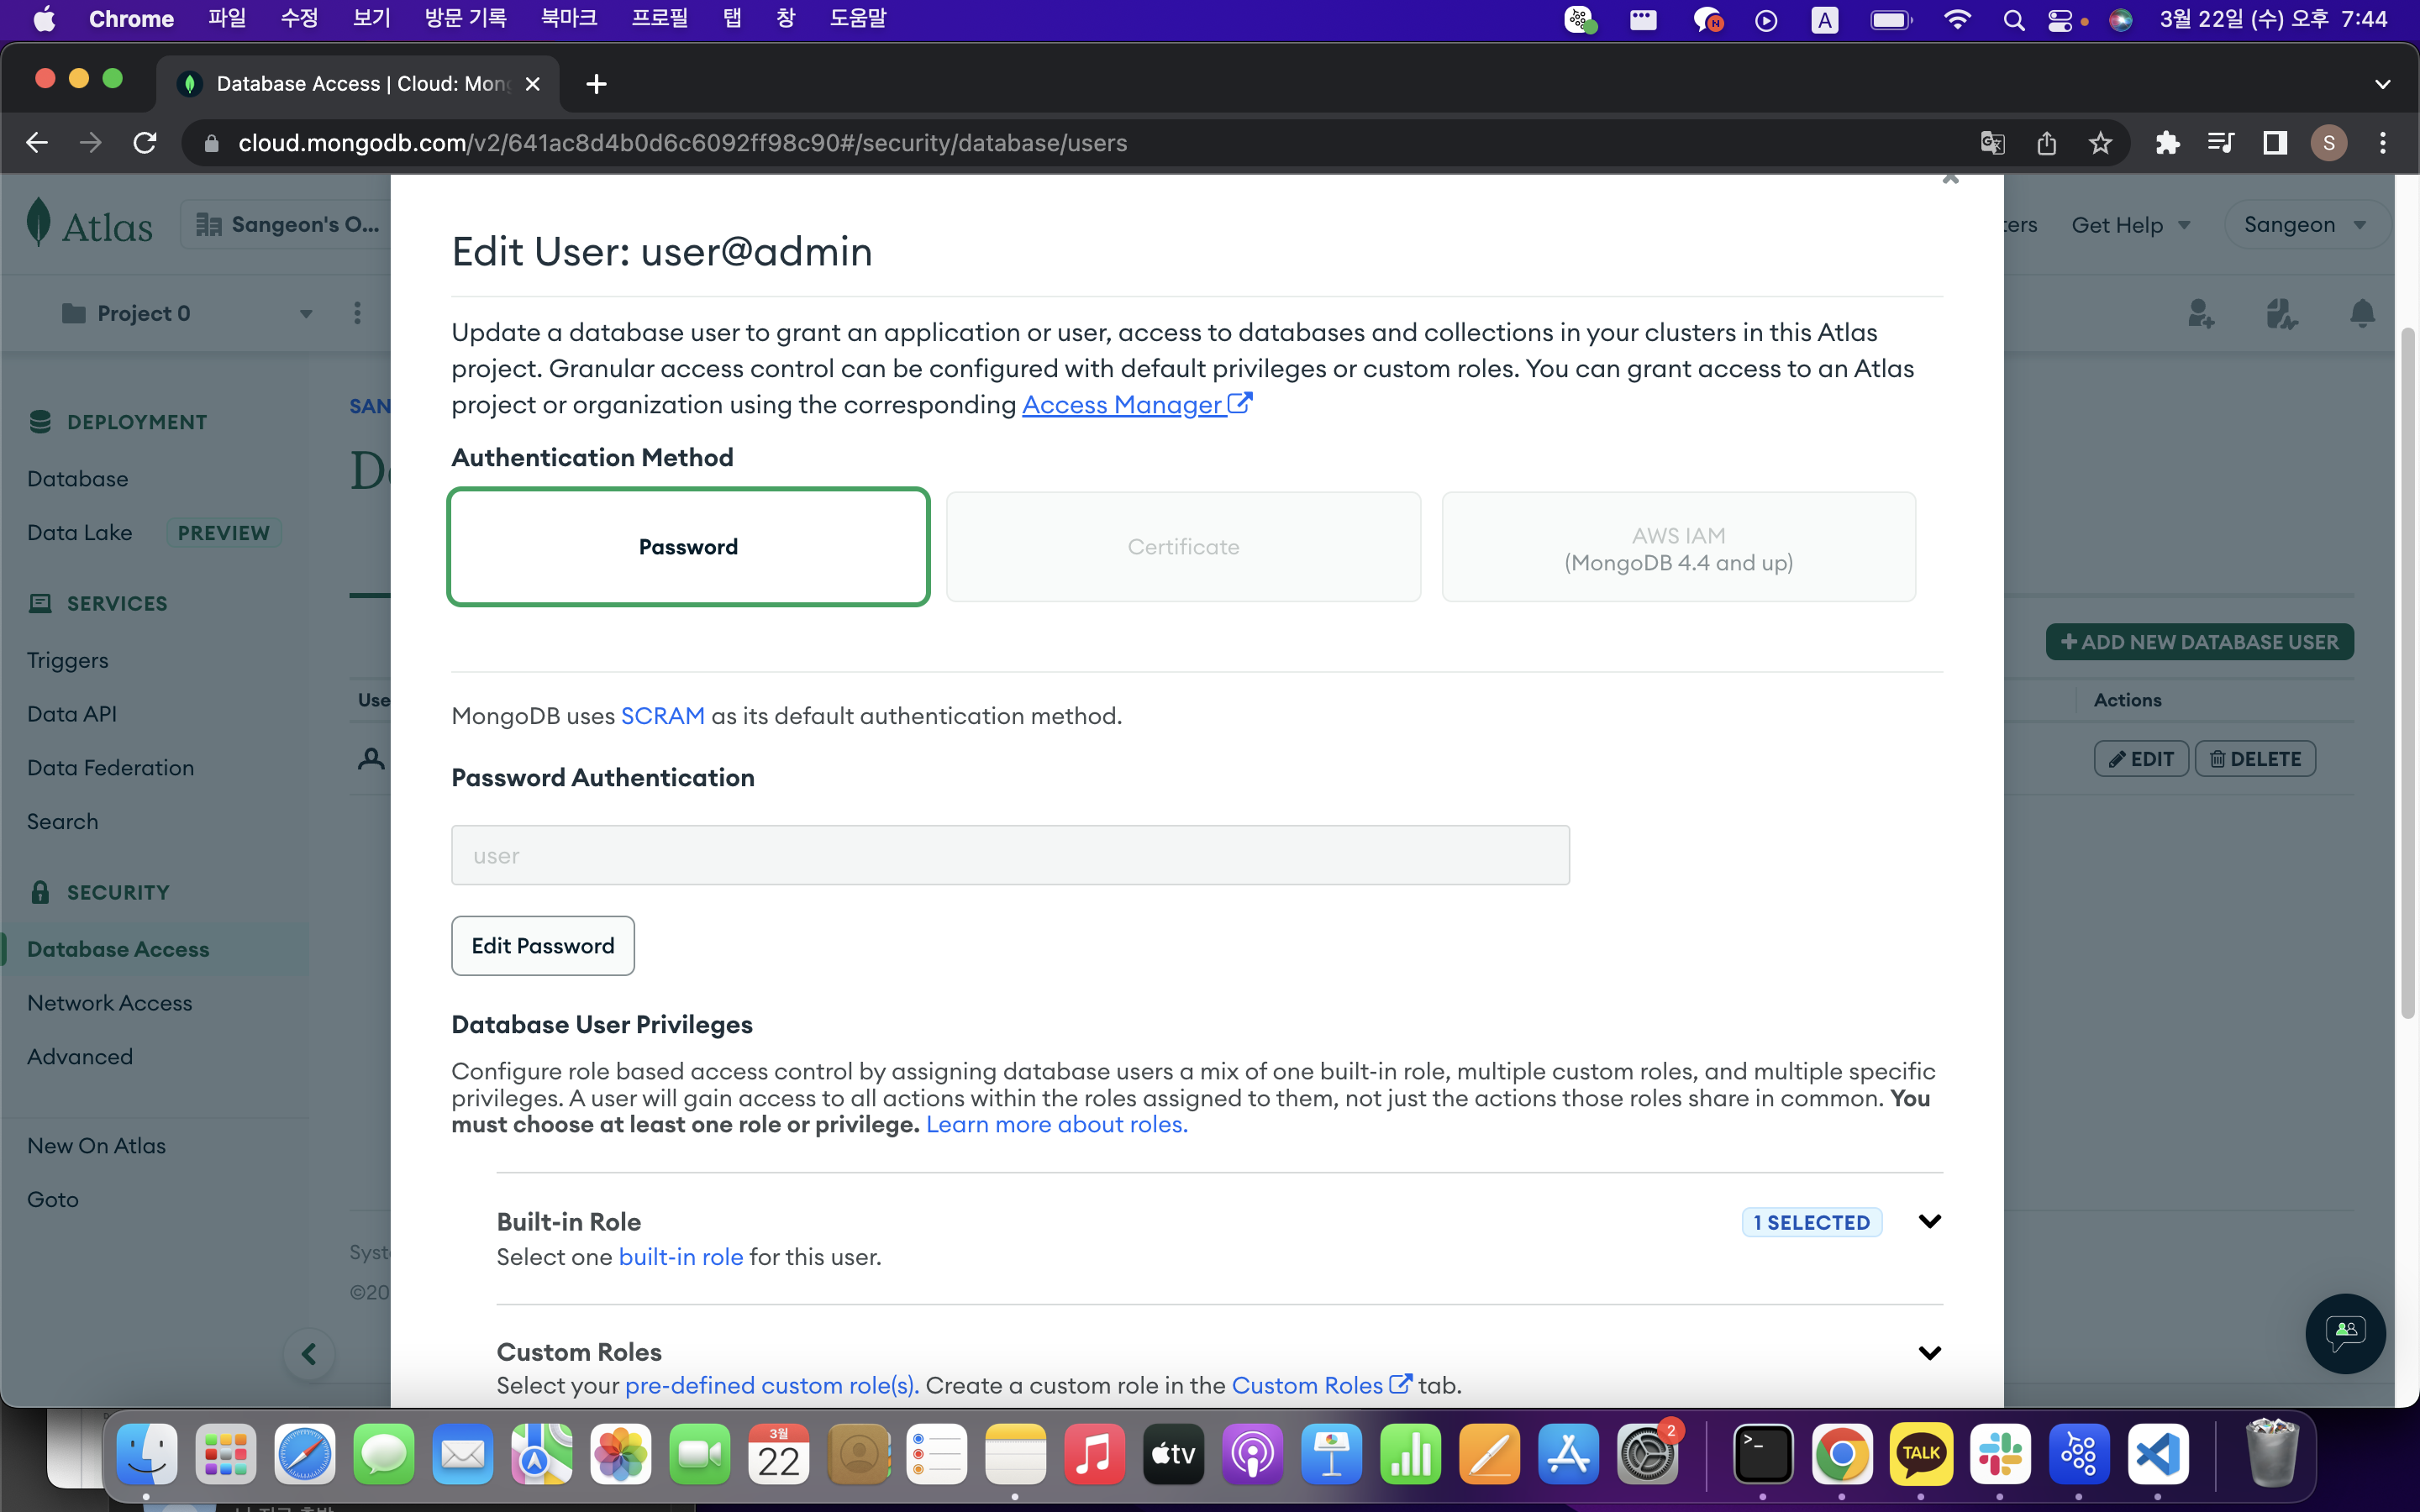Click the MongoDB Atlas leaf logo
The height and width of the screenshot is (1512, 2420).
click(39, 222)
